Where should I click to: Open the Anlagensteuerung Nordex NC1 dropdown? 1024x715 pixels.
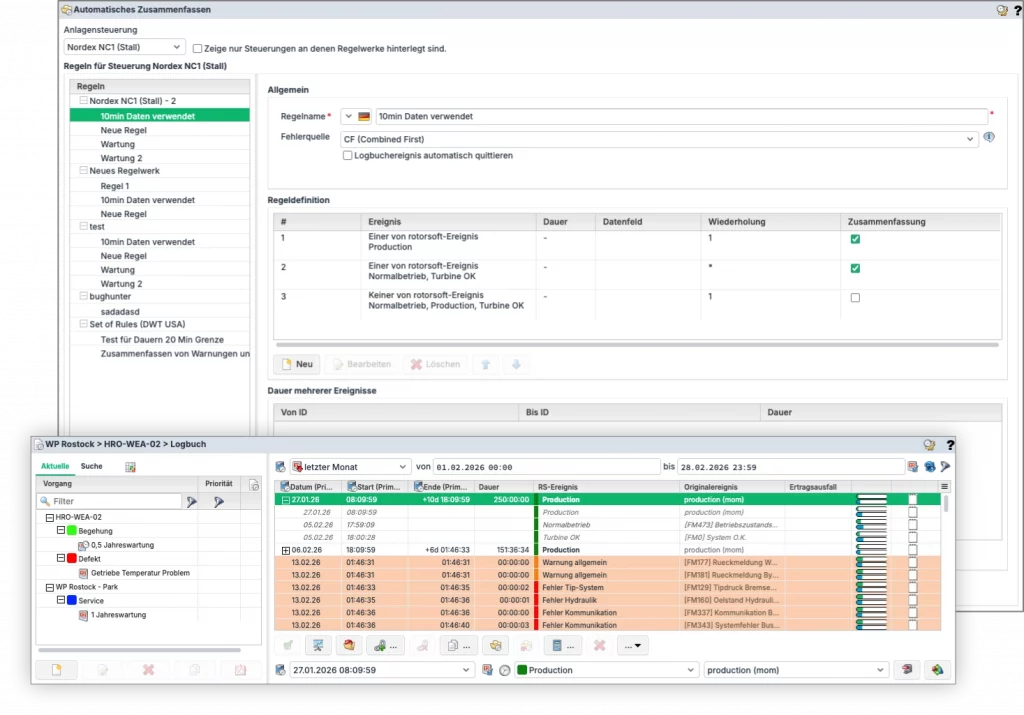coord(125,47)
